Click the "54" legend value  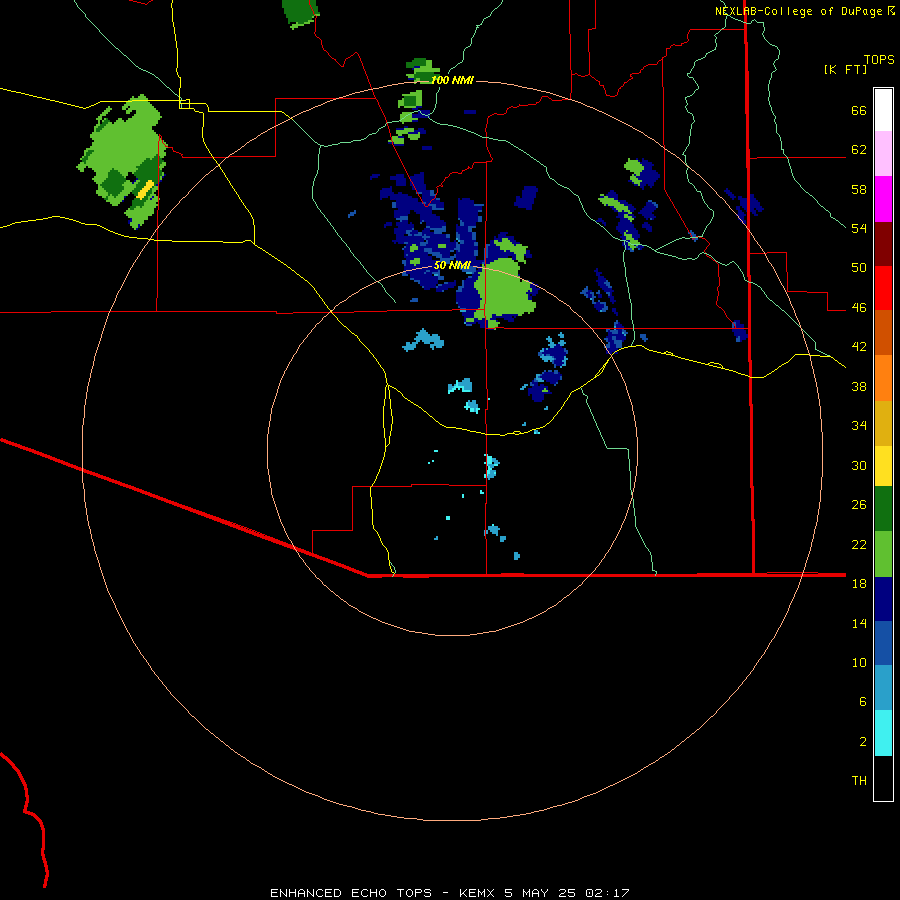pyautogui.click(x=859, y=228)
